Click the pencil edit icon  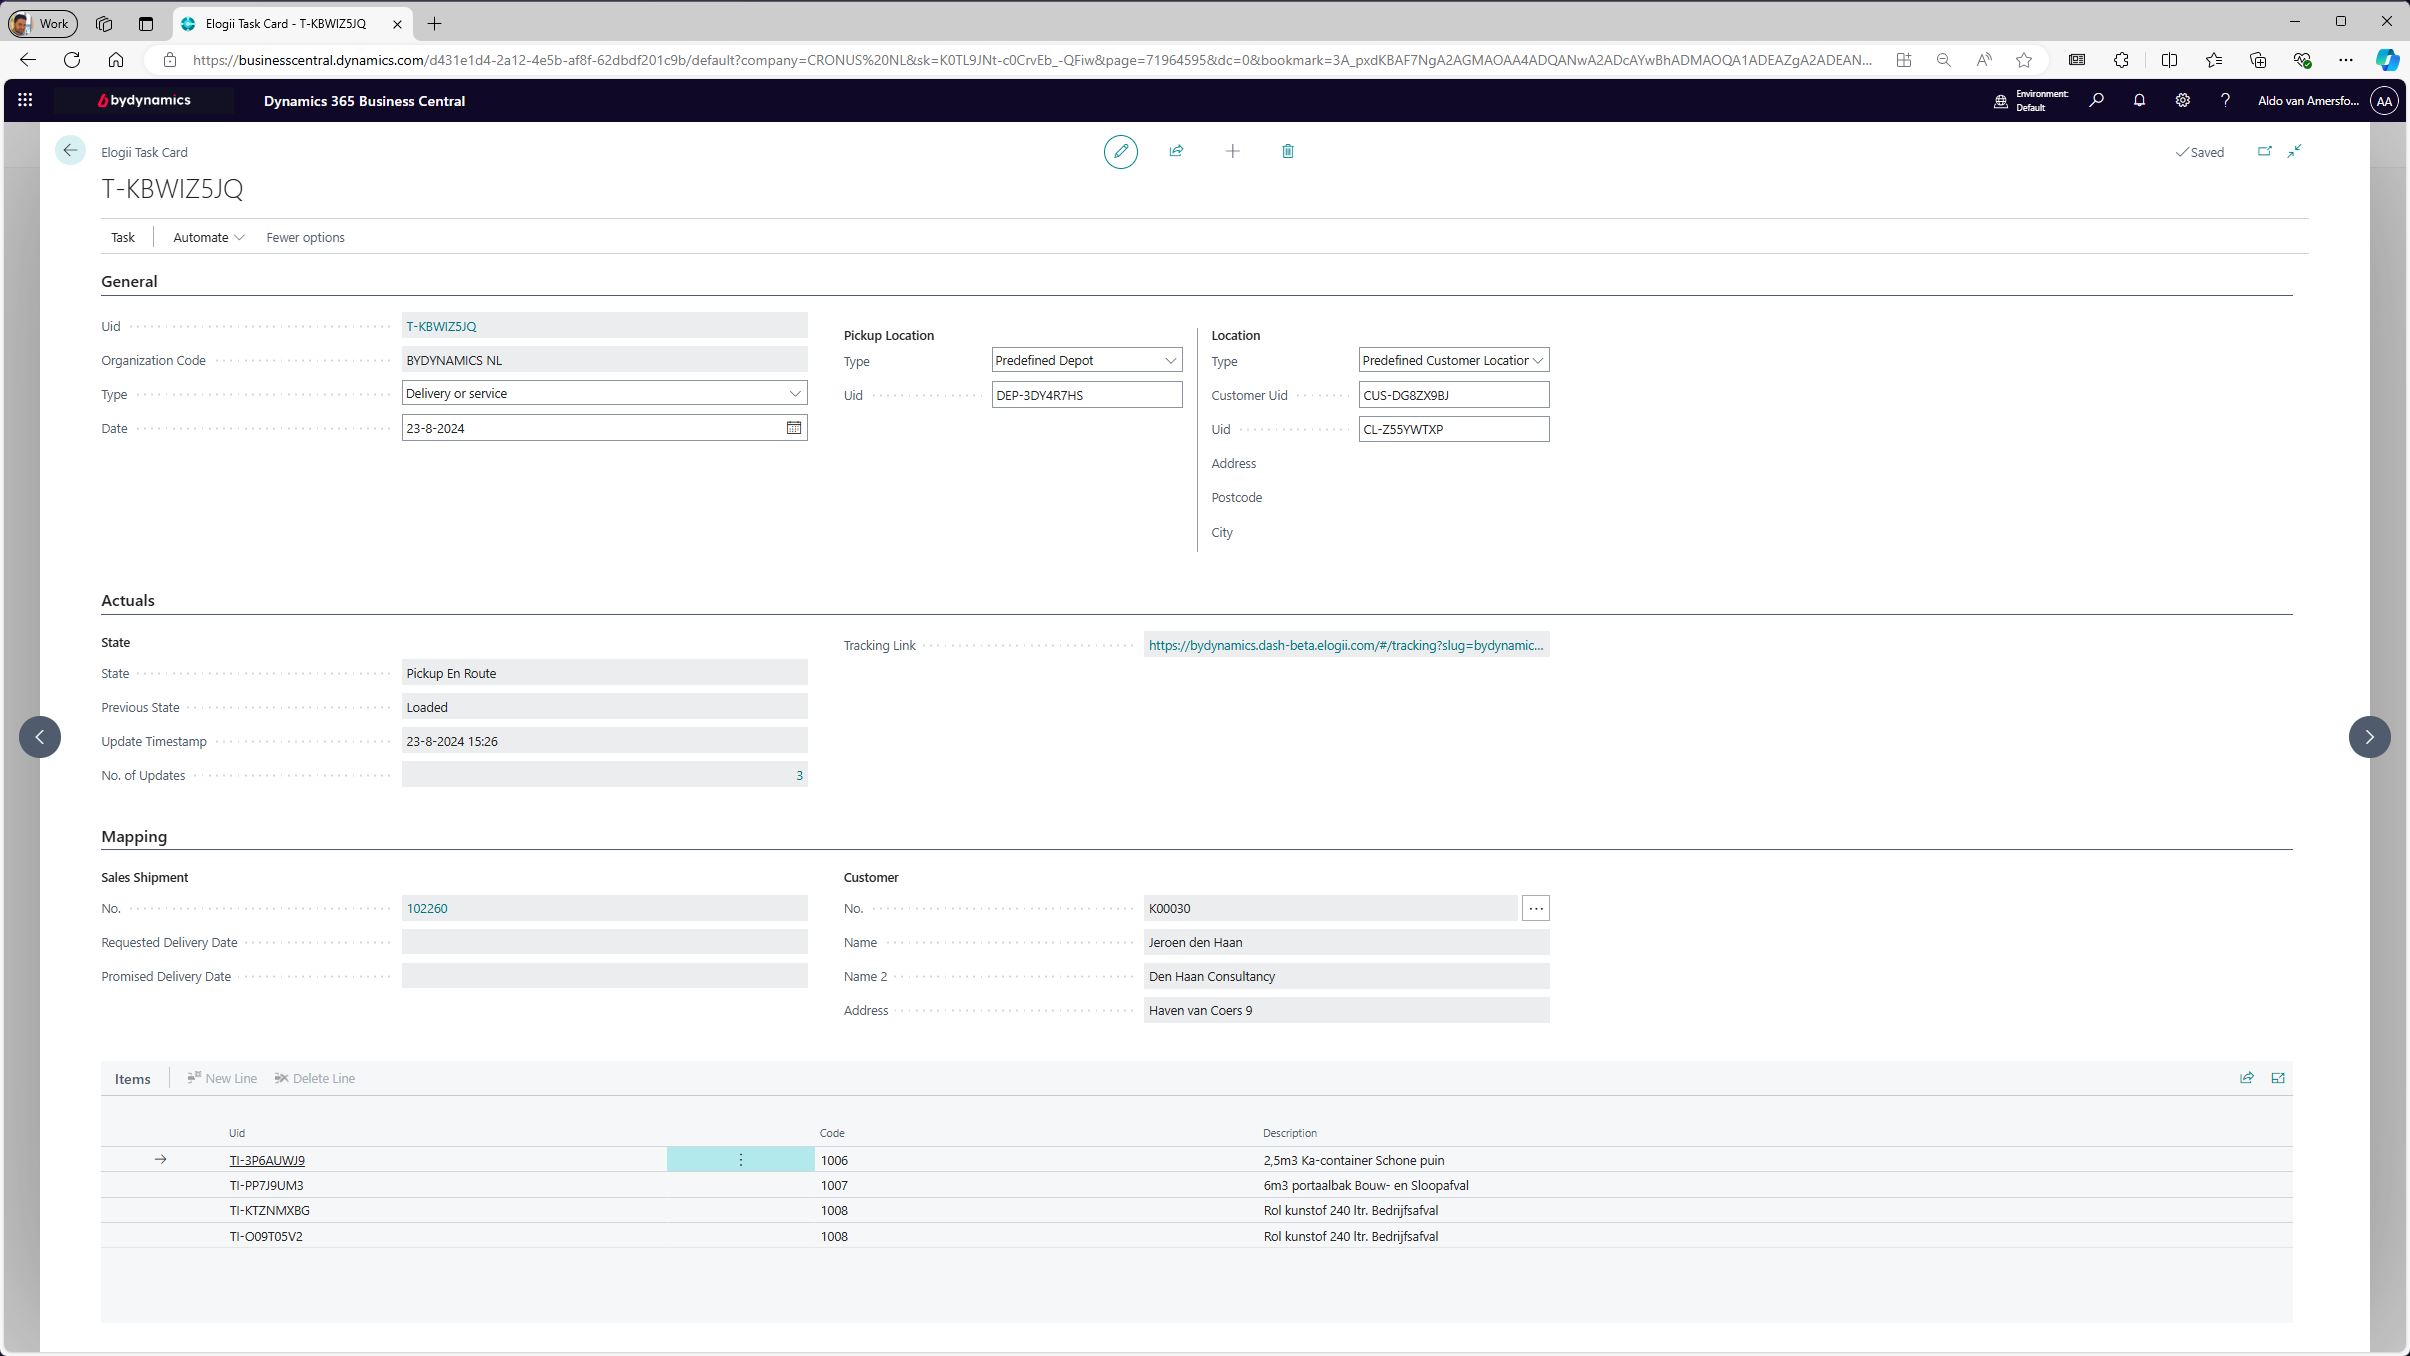point(1120,151)
